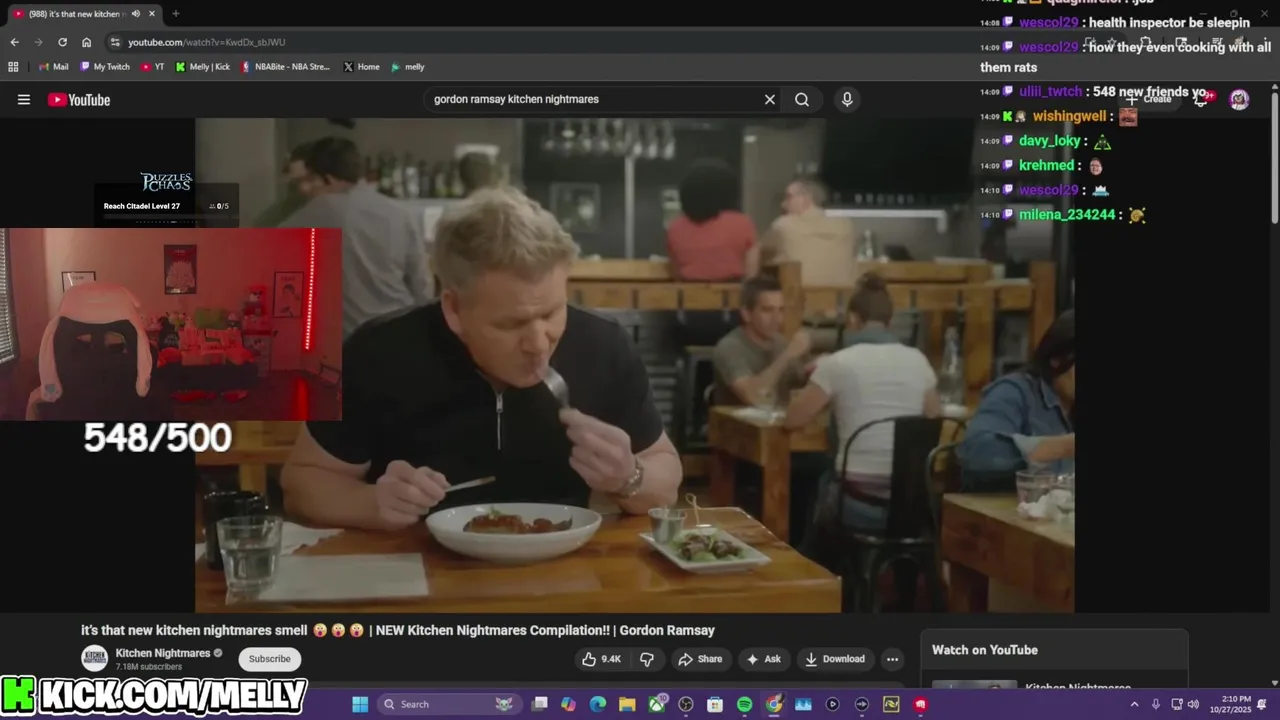
Task: Open browser home page icon
Action: [x=87, y=42]
